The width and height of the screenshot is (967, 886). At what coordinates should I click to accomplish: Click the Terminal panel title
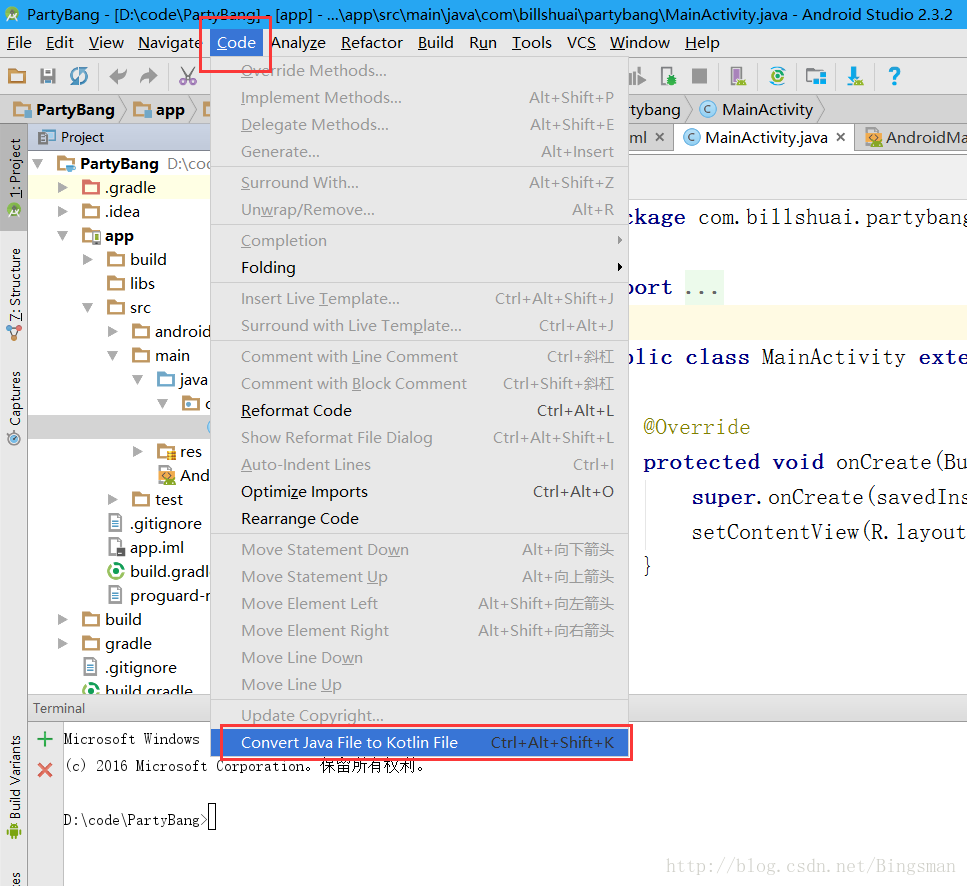tap(59, 708)
